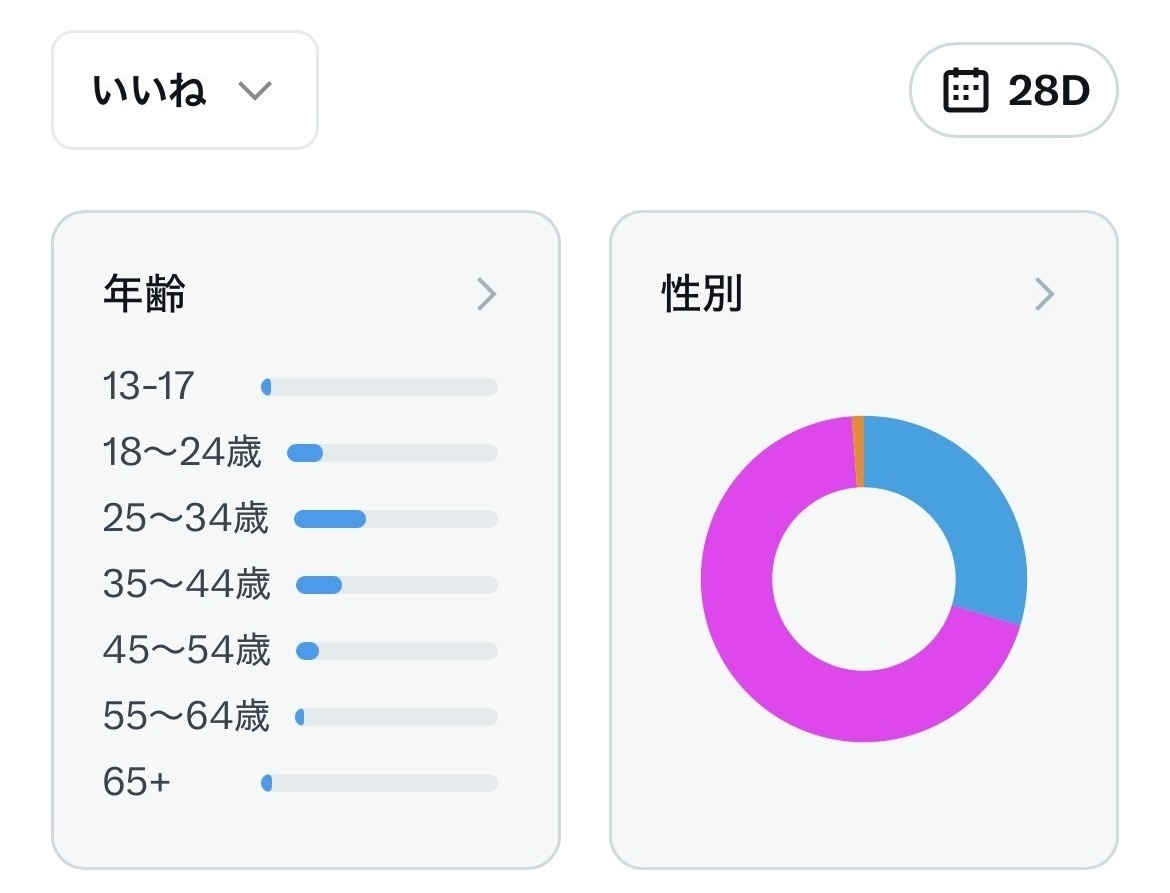Click the small orange segment of the donut

point(858,451)
